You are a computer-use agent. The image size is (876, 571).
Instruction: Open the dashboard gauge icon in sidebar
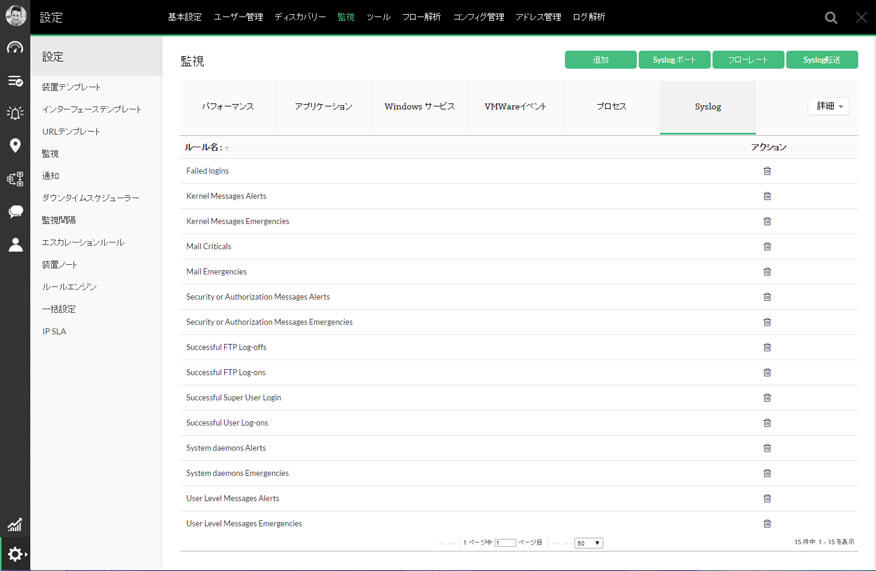[x=15, y=48]
